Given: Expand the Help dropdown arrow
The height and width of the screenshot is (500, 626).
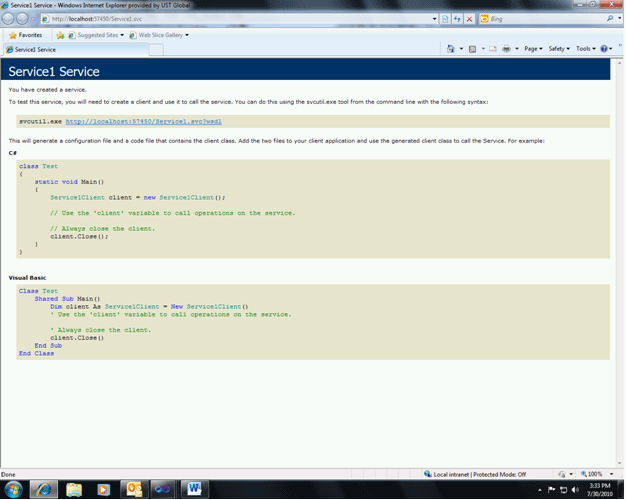Looking at the screenshot, I should tap(611, 49).
